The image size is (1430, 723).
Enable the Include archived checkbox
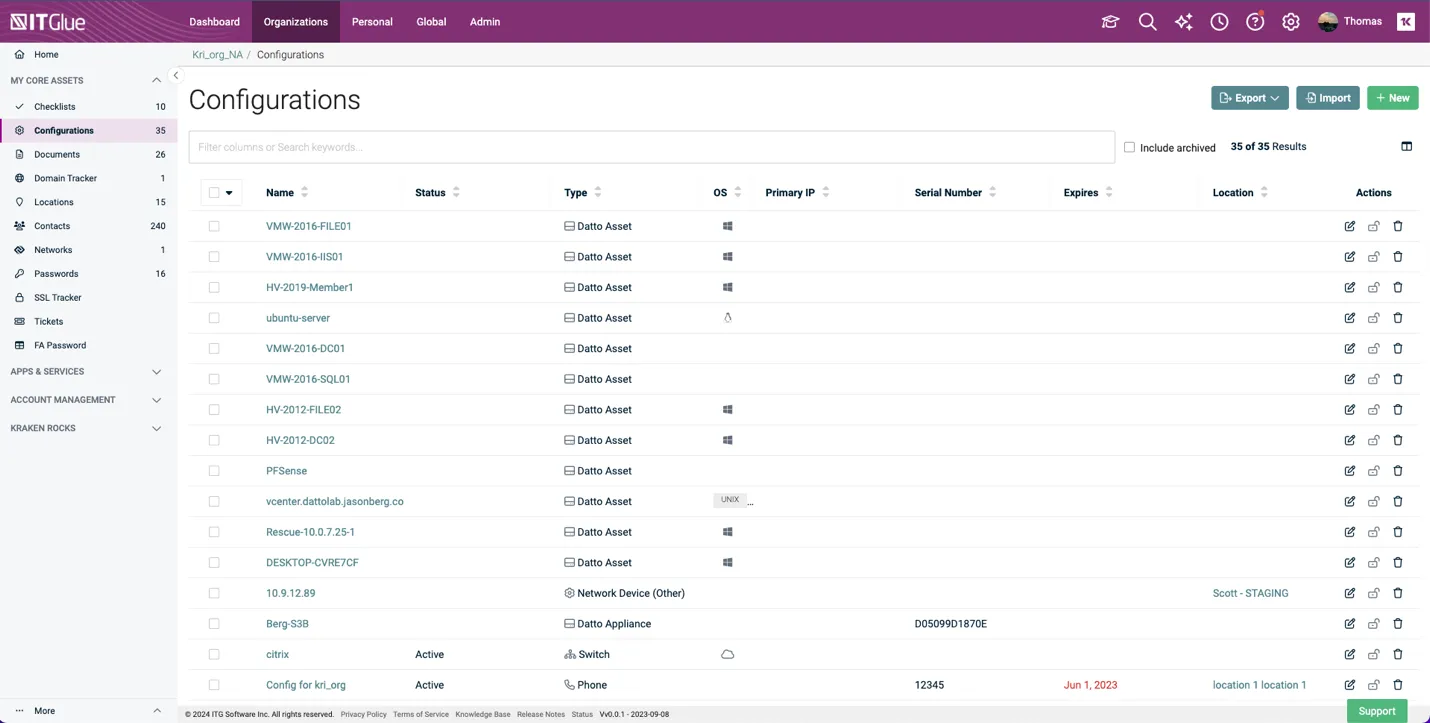click(x=1129, y=147)
